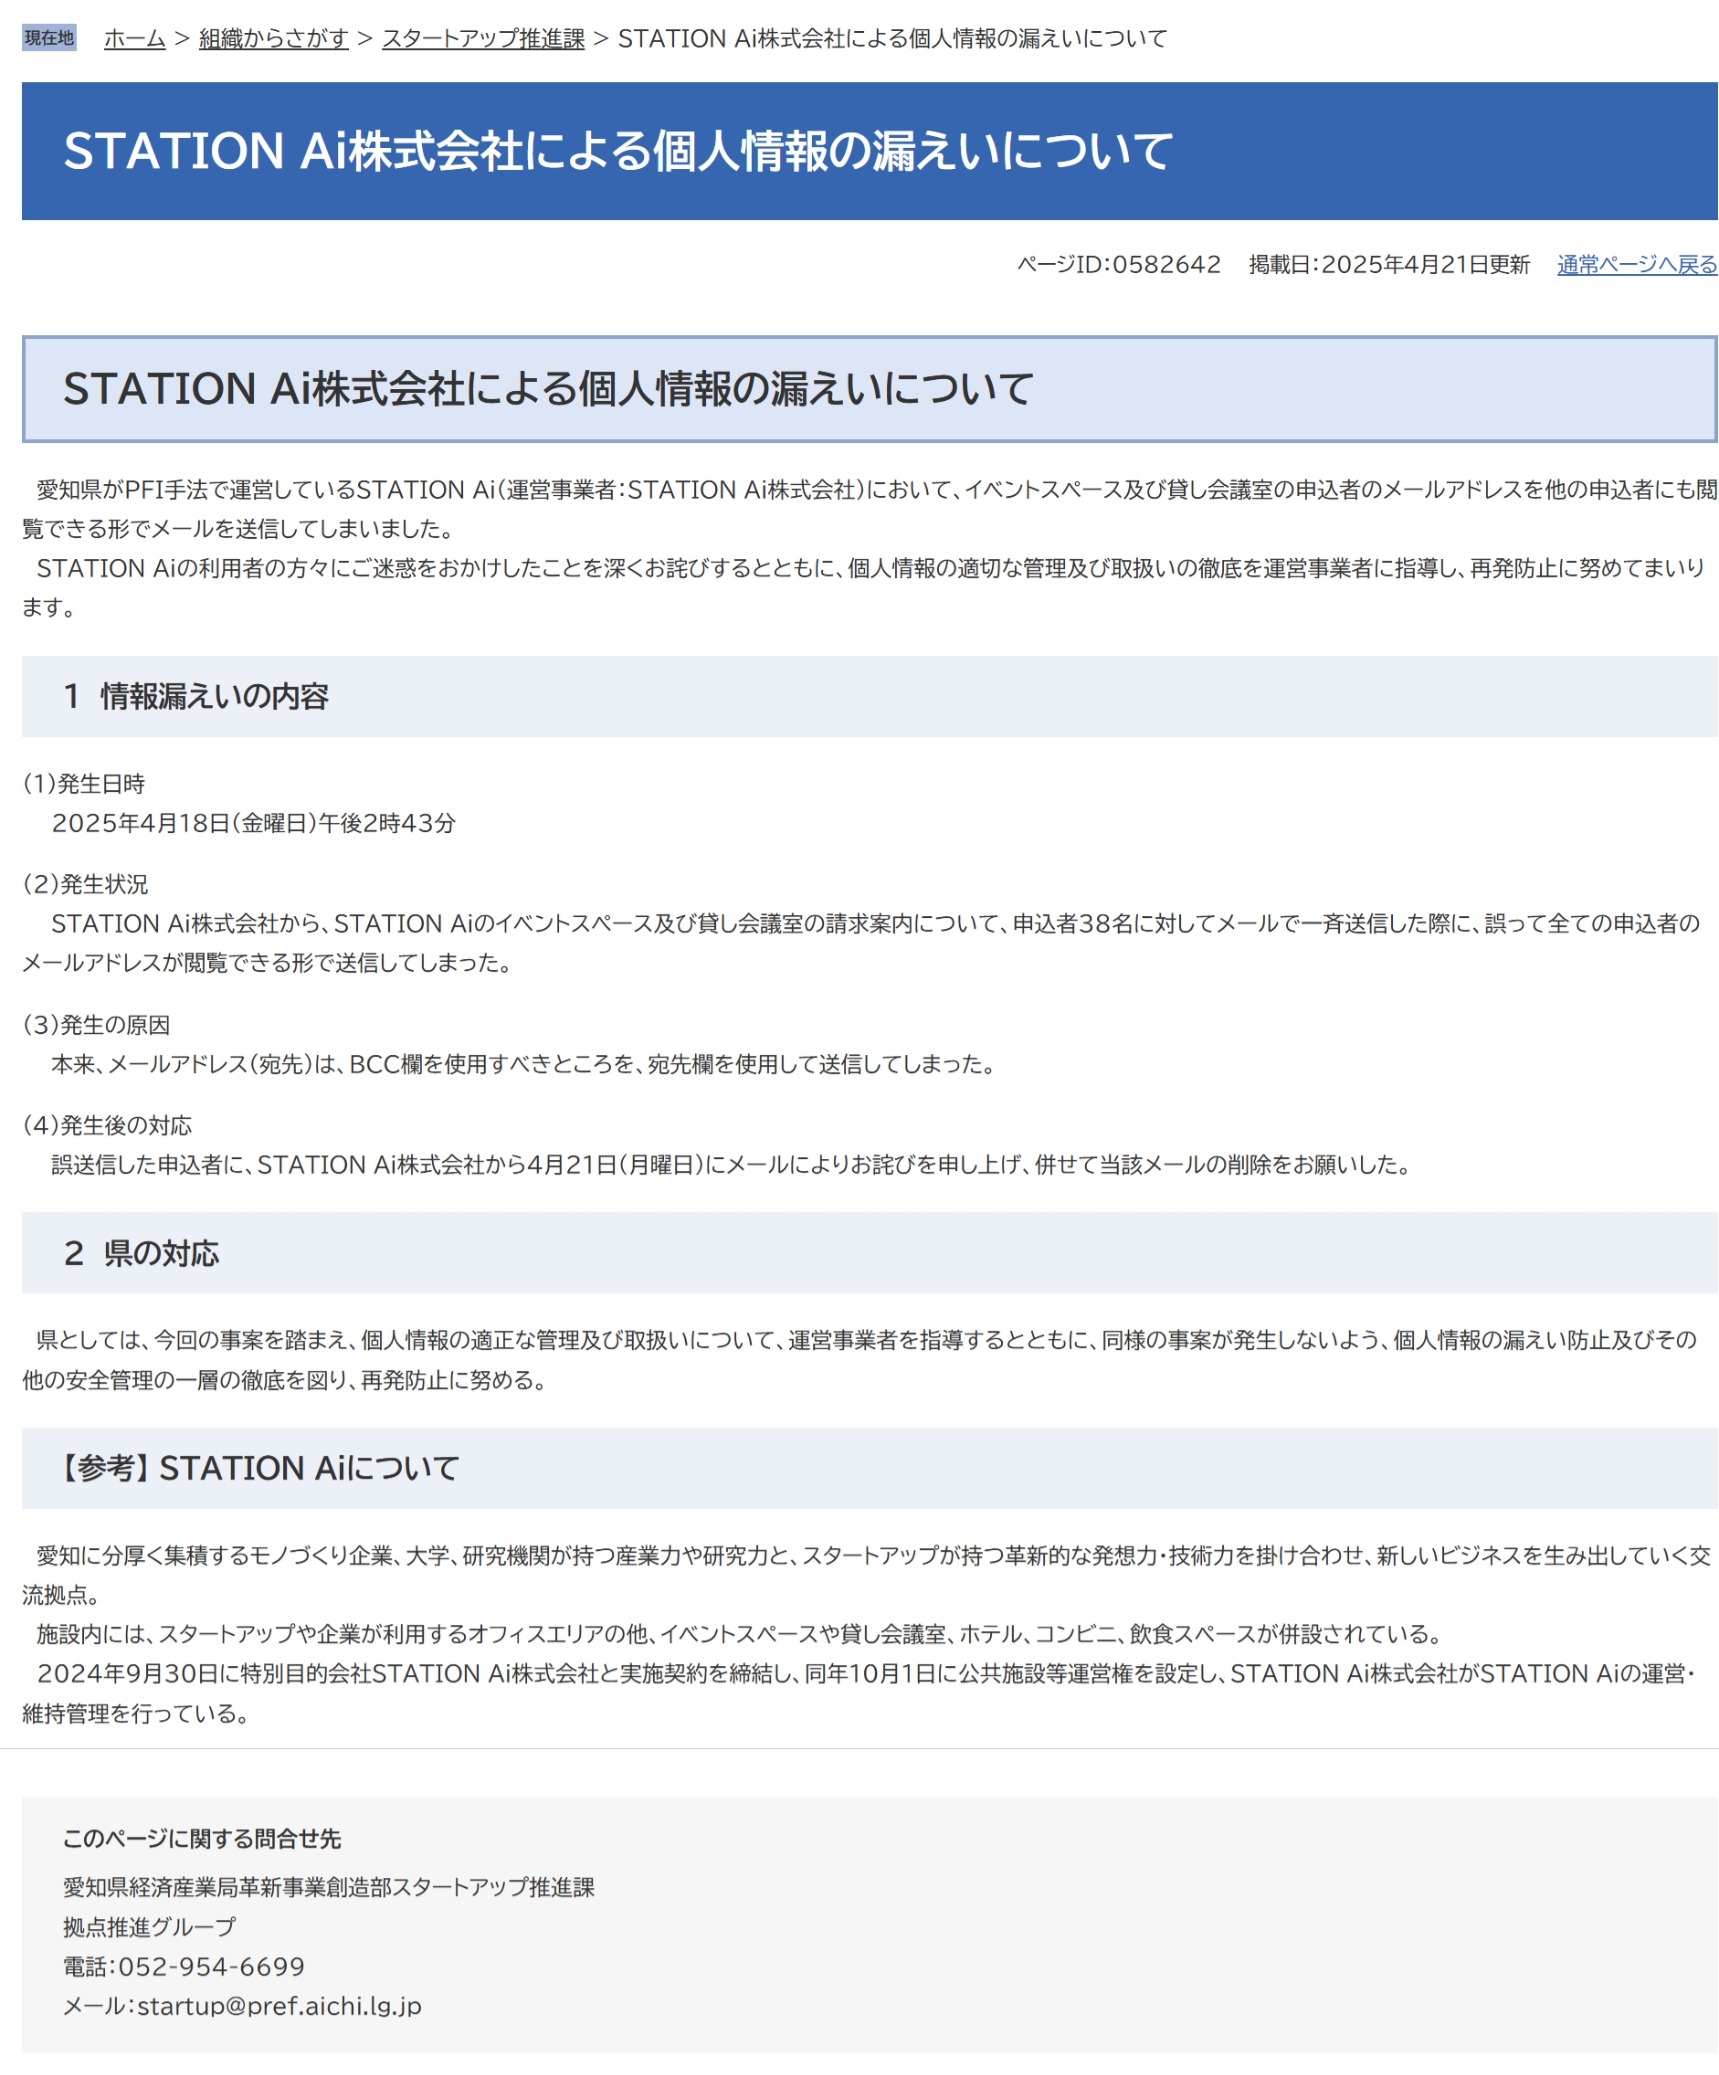Click heading 2 県の対応
The height and width of the screenshot is (2075, 1719).
(869, 1252)
